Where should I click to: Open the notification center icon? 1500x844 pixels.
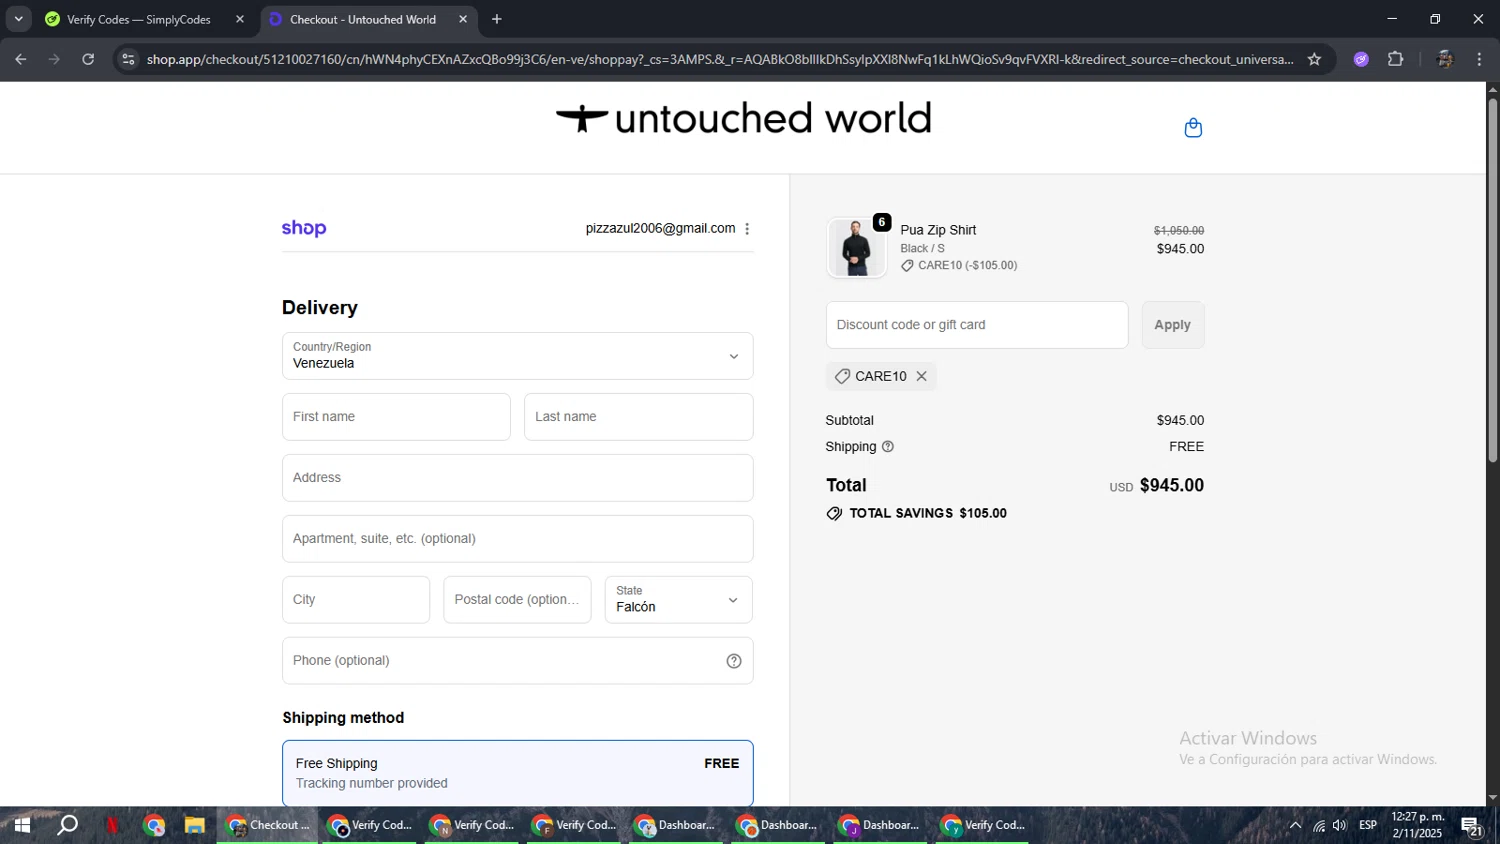pos(1472,826)
